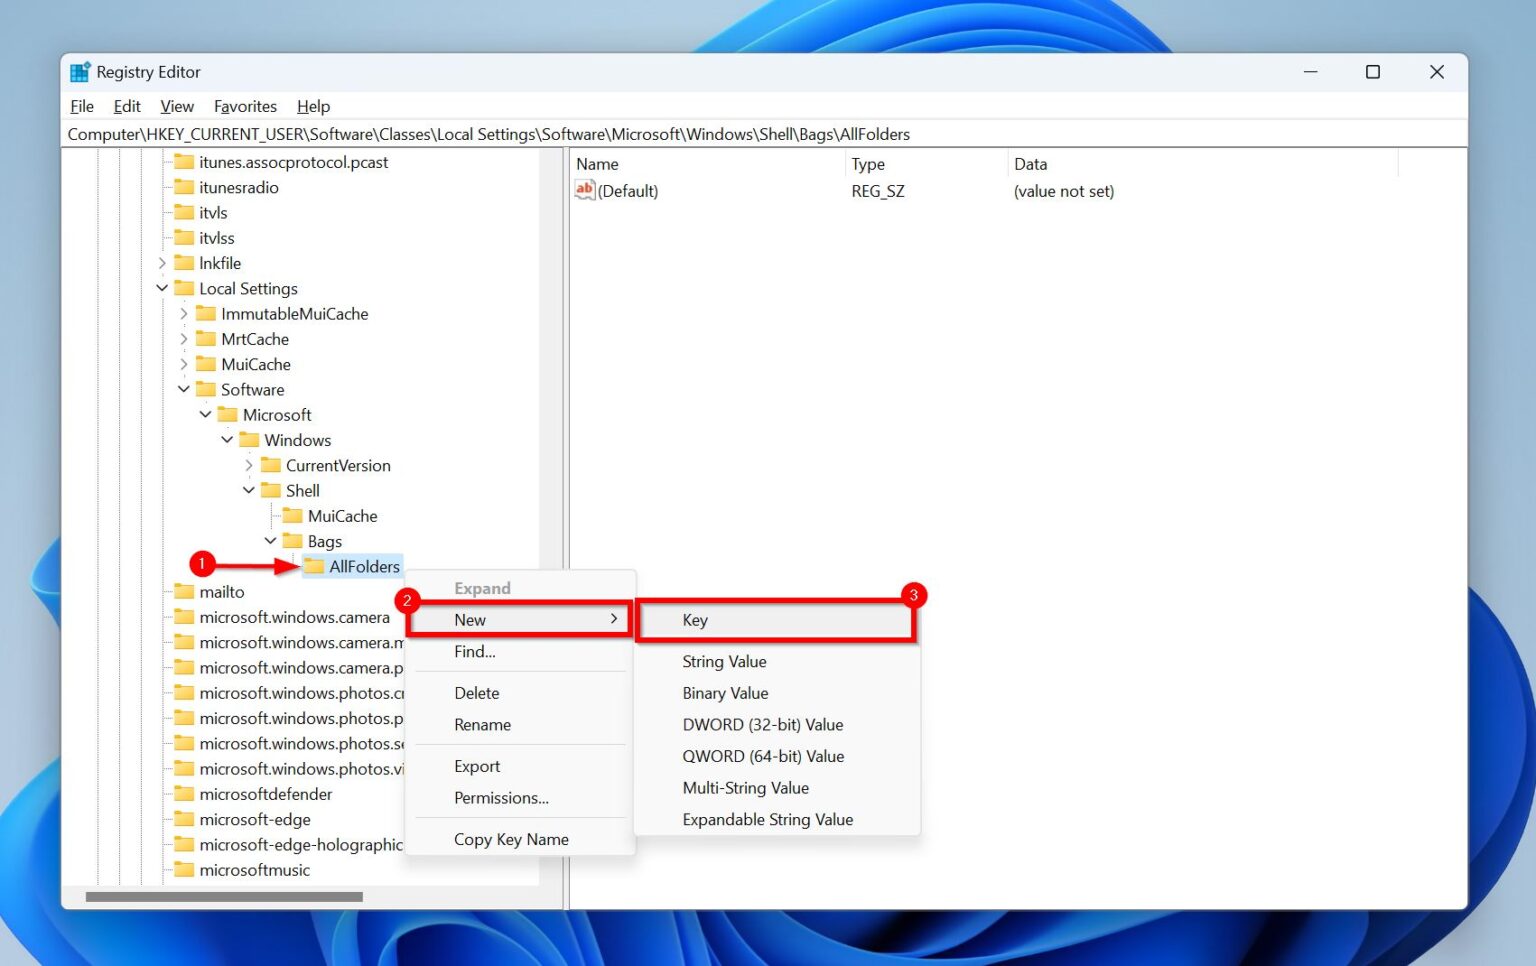The height and width of the screenshot is (966, 1536).
Task: Open the View menu
Action: point(177,106)
